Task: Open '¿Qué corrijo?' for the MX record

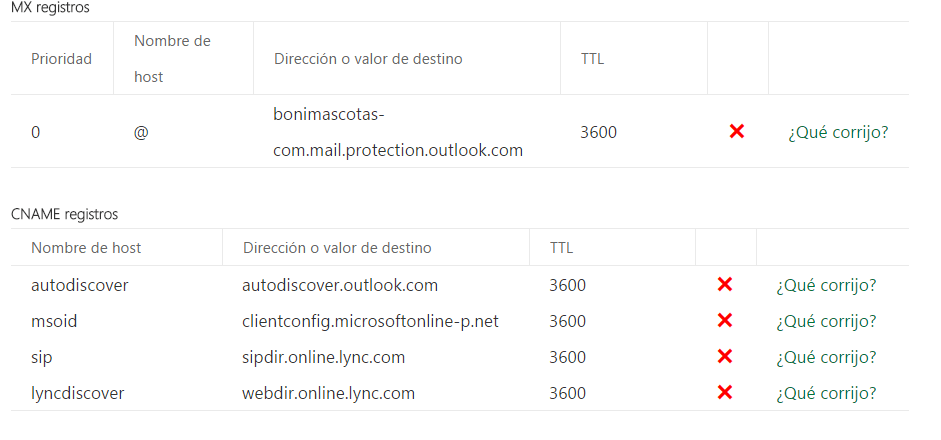Action: 838,132
